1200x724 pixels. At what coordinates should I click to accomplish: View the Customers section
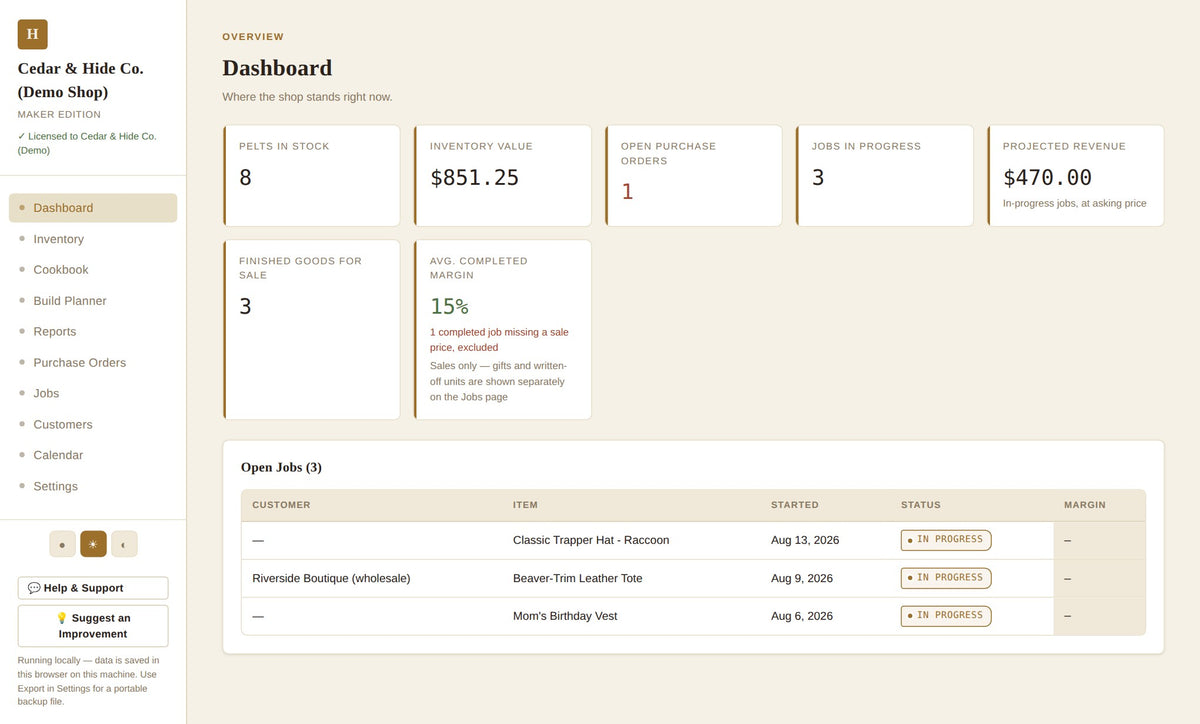click(x=93, y=425)
